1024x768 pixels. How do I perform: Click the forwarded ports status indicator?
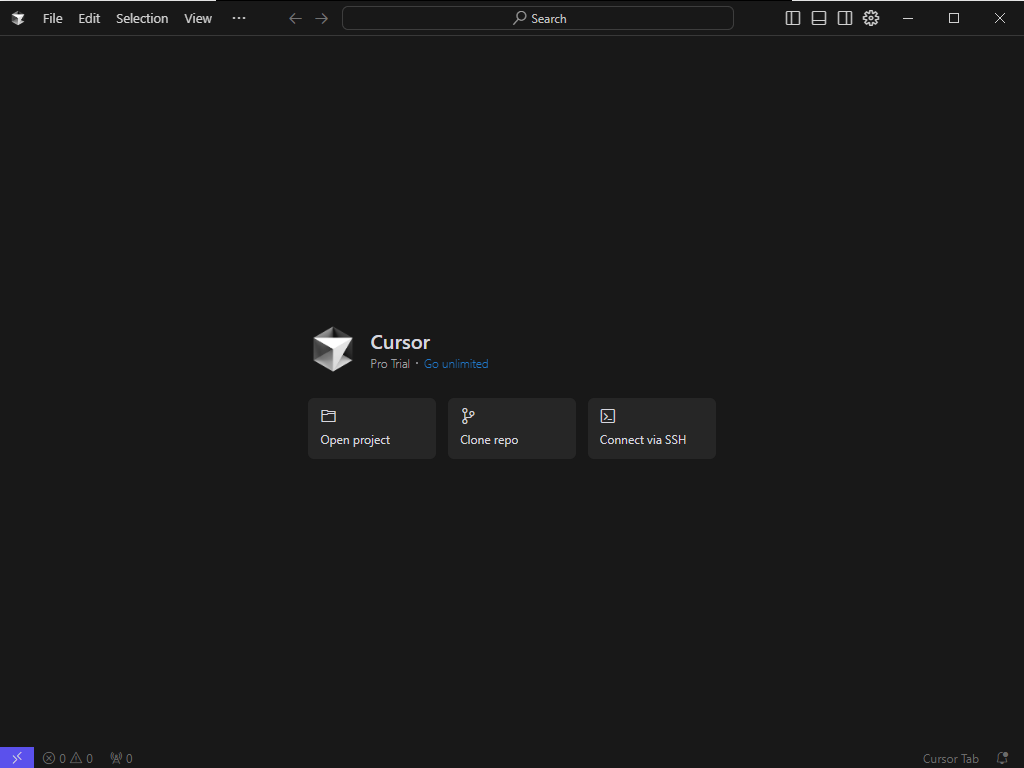pyautogui.click(x=121, y=758)
